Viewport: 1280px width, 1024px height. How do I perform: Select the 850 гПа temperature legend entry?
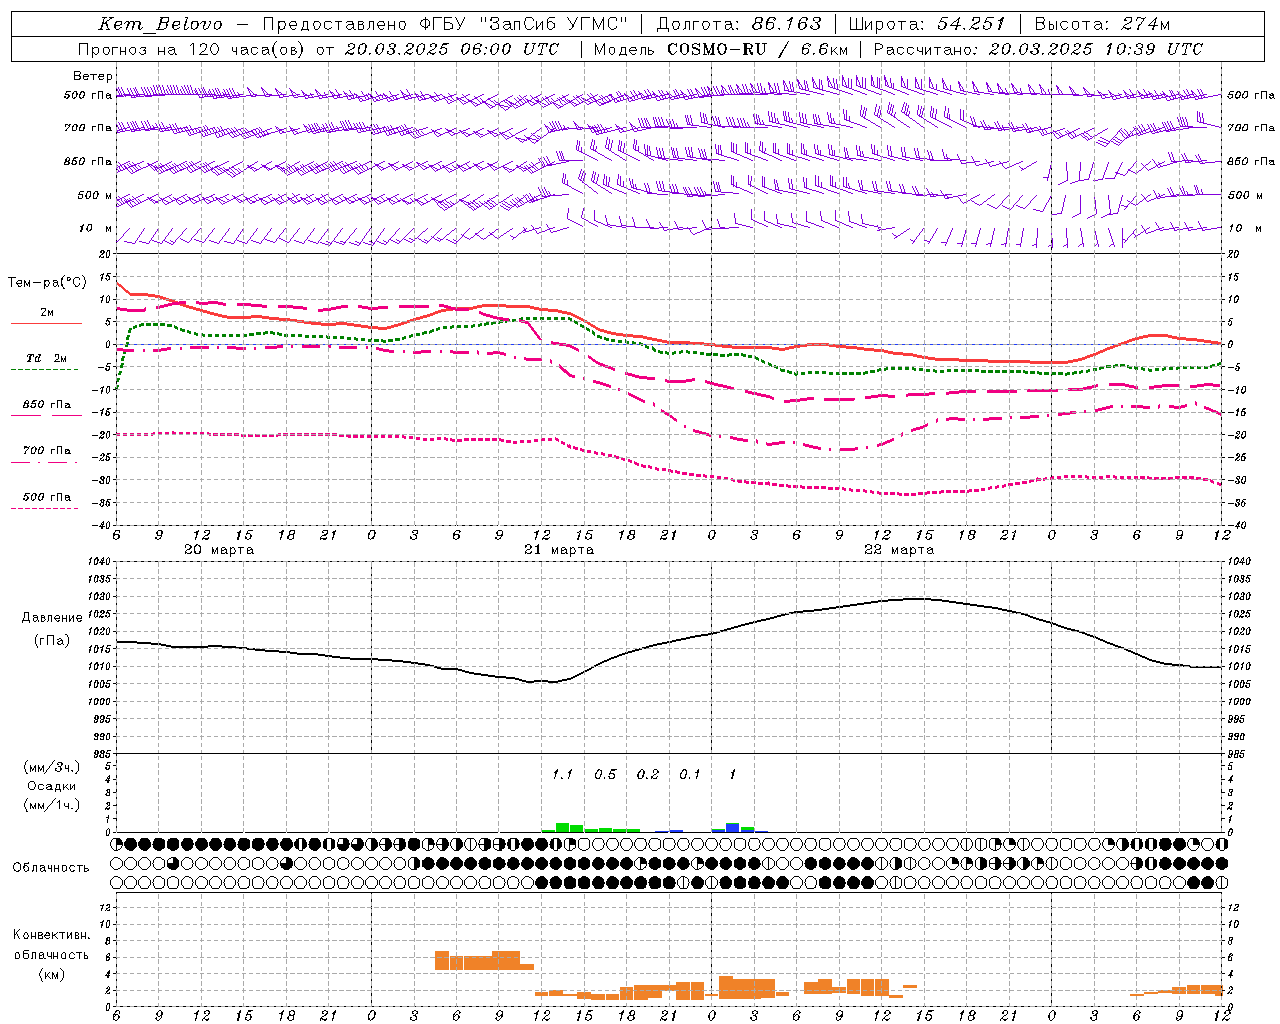click(46, 404)
